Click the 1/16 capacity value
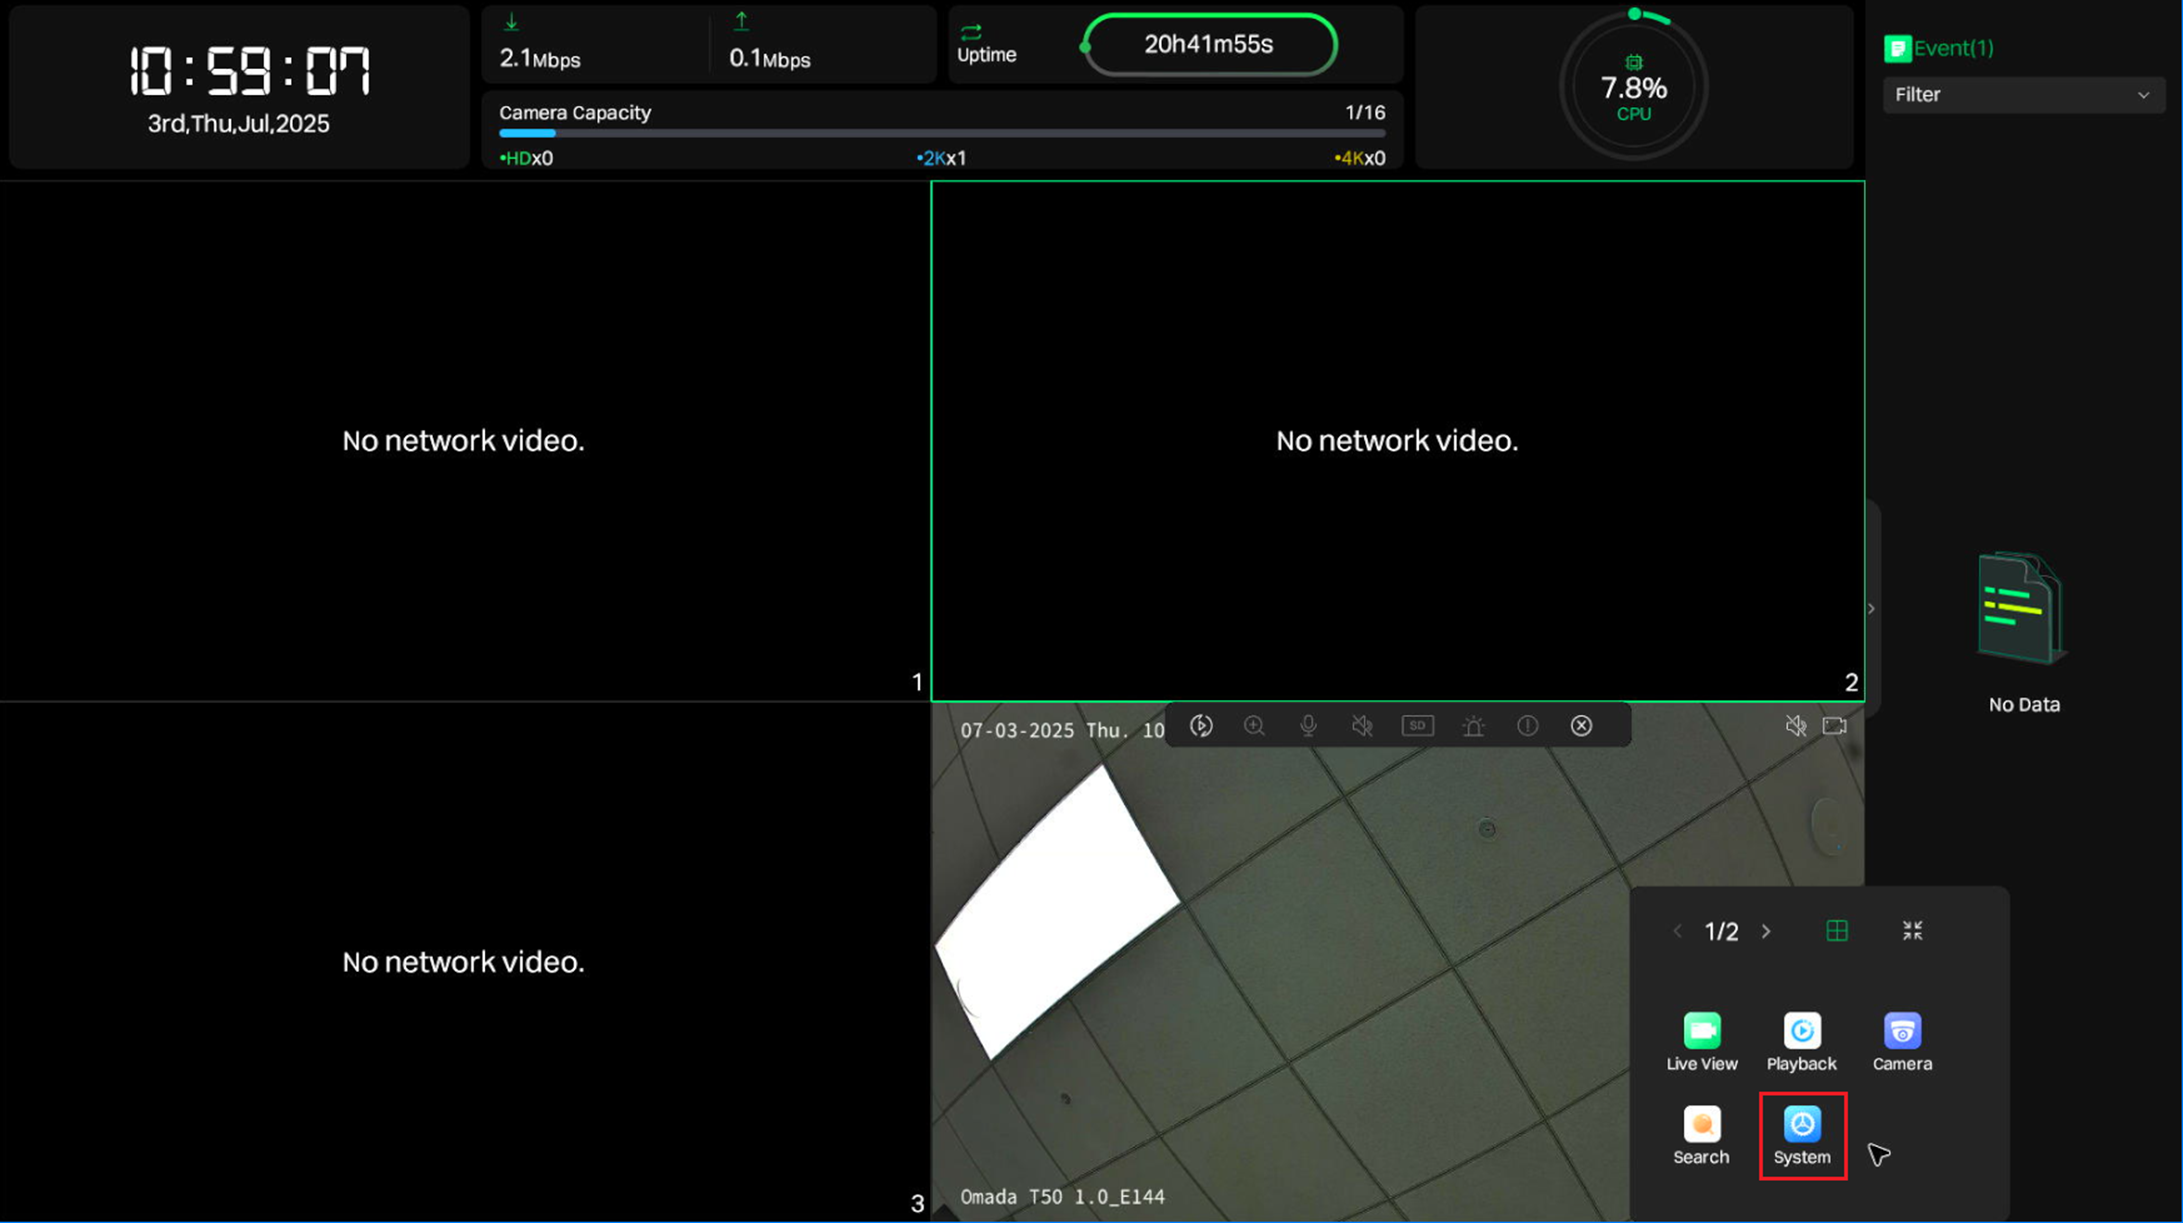Screen dimensions: 2183x1223 [1365, 113]
